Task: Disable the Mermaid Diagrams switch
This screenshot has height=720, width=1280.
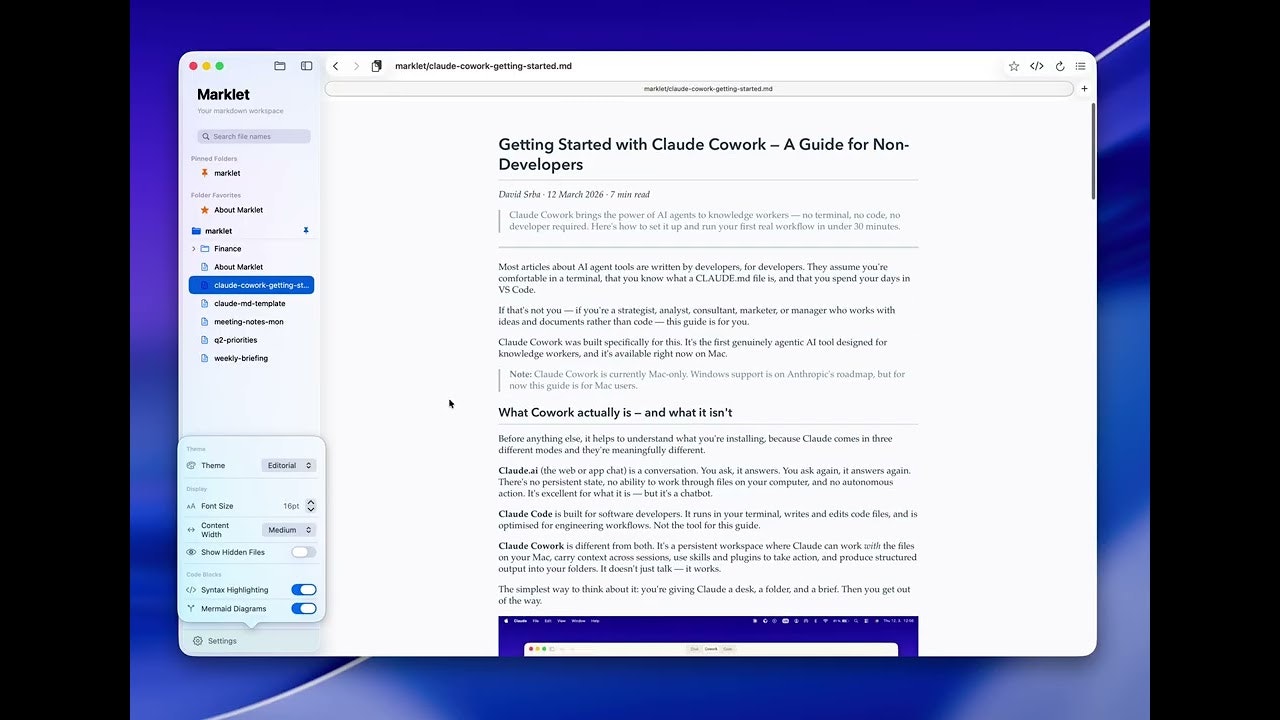Action: pyautogui.click(x=304, y=609)
